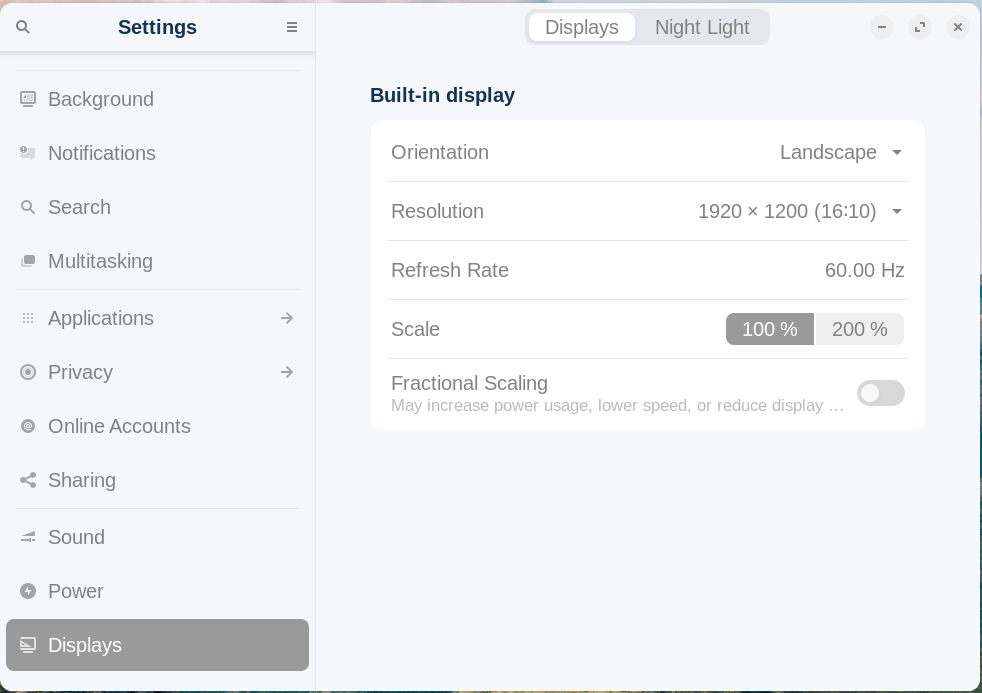Click the Fractional Scaling description text
The width and height of the screenshot is (982, 693).
(617, 406)
